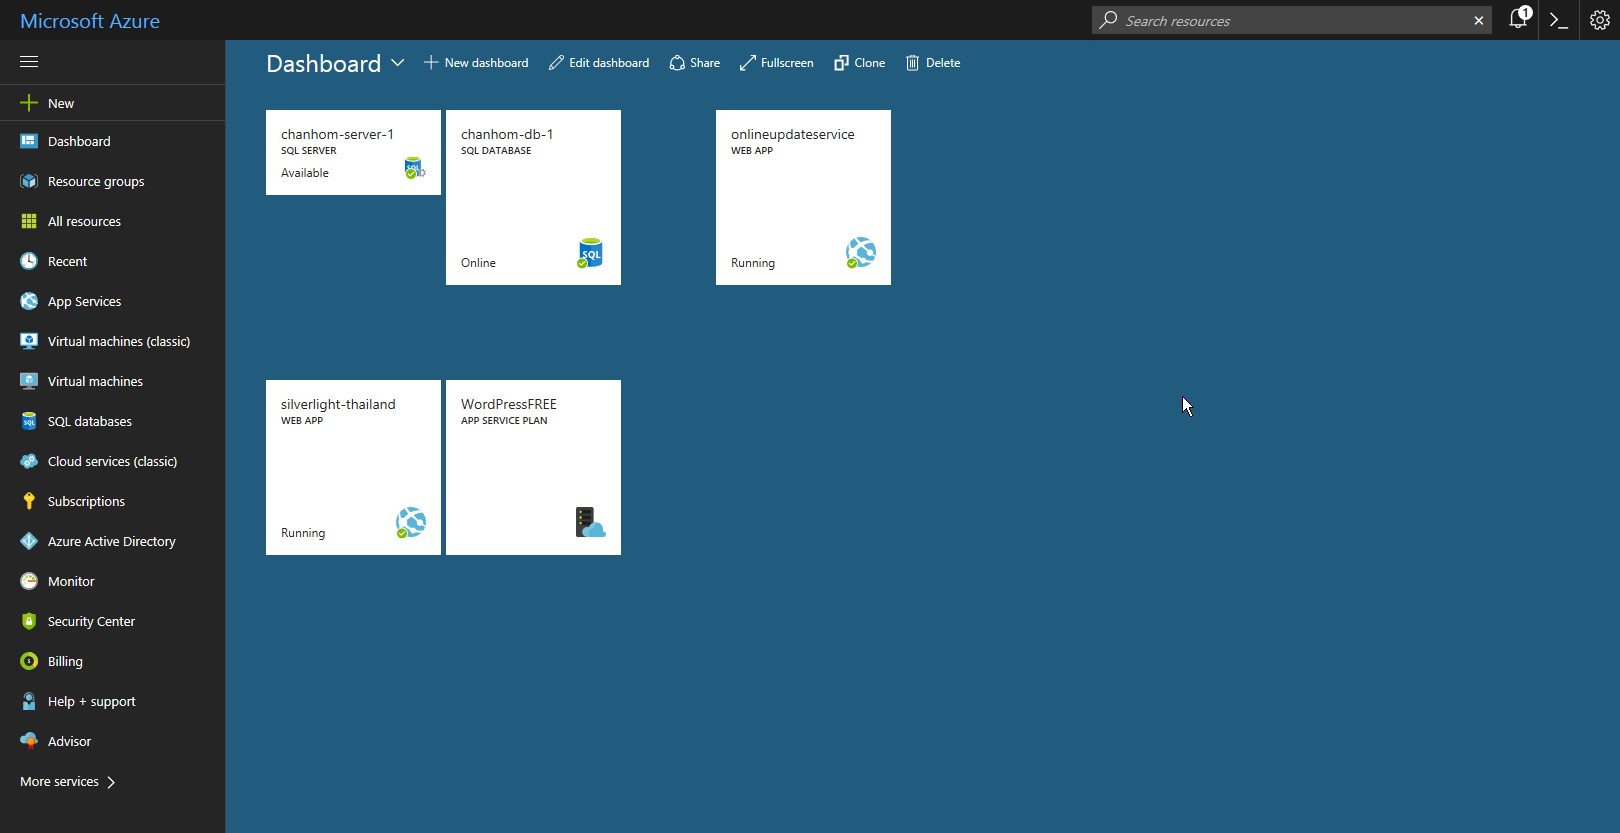Image resolution: width=1620 pixels, height=833 pixels.
Task: Select Subscriptions label in the sidebar
Action: (x=86, y=501)
